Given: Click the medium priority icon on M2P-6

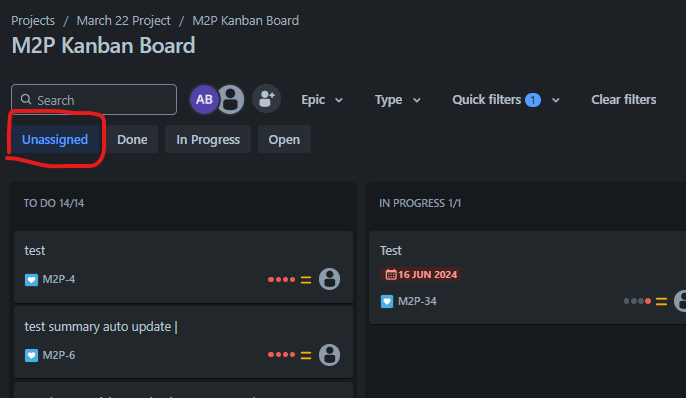Looking at the screenshot, I should (x=306, y=356).
